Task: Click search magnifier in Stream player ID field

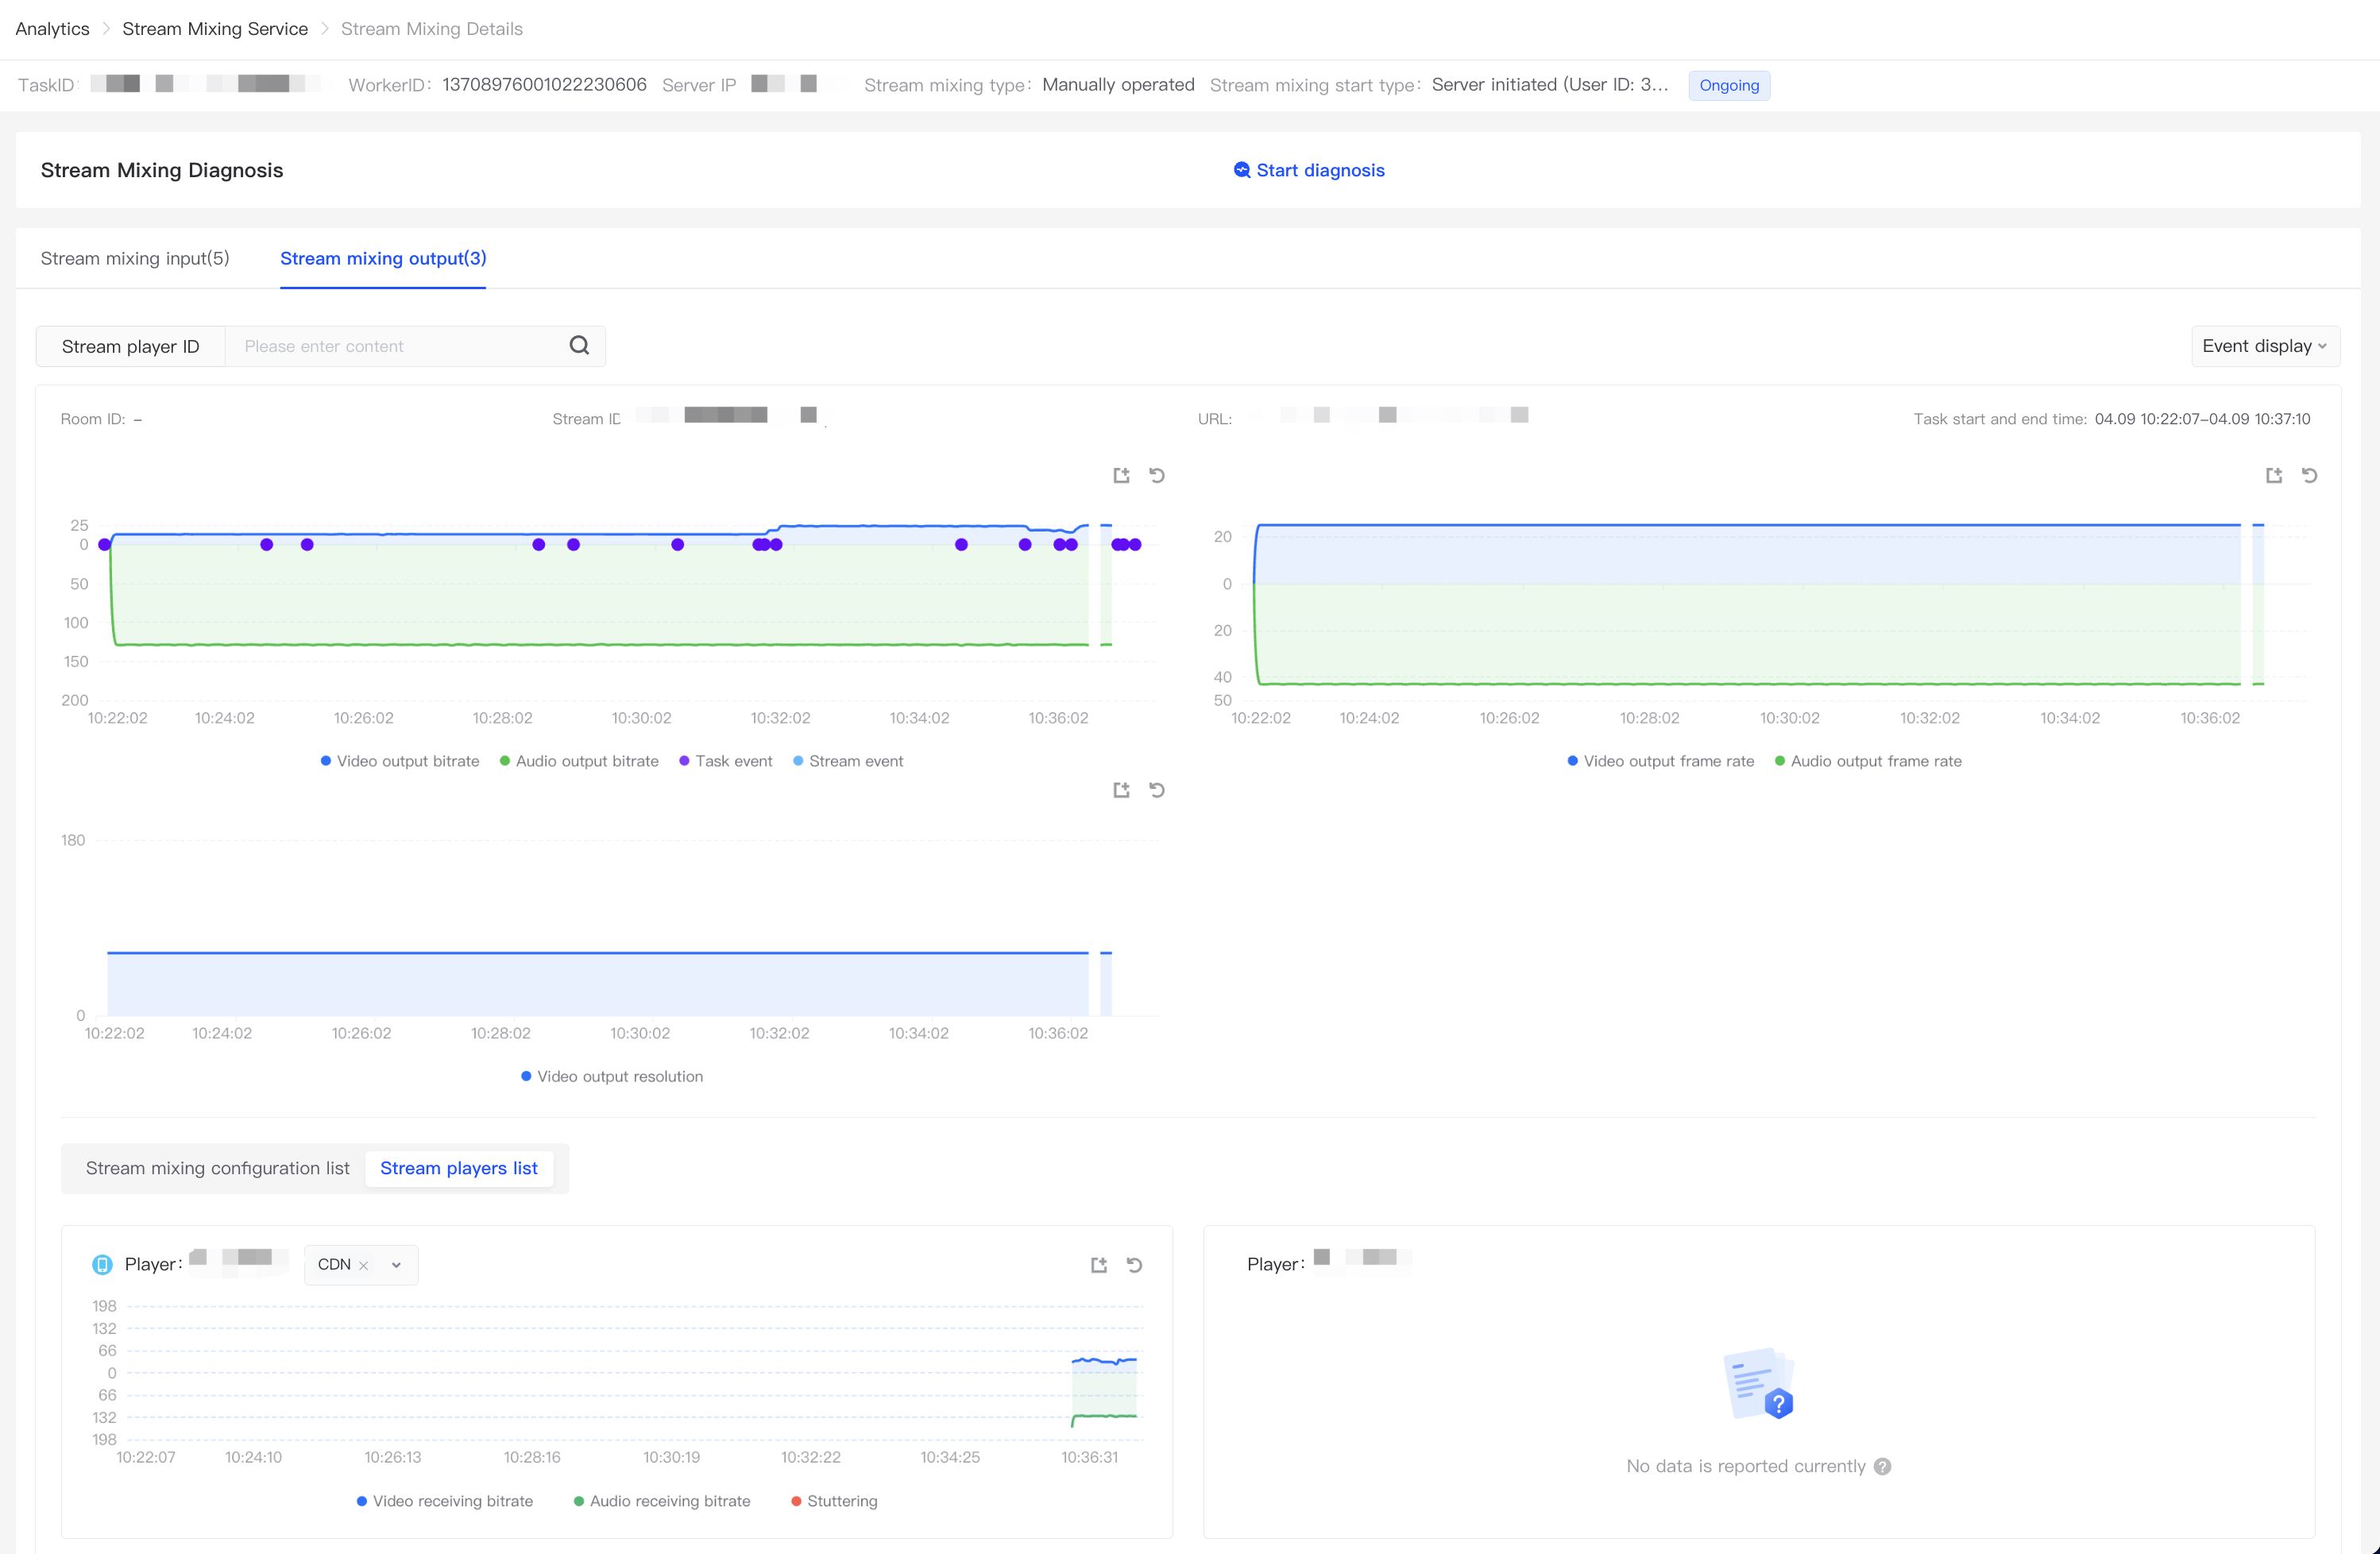Action: (x=579, y=346)
